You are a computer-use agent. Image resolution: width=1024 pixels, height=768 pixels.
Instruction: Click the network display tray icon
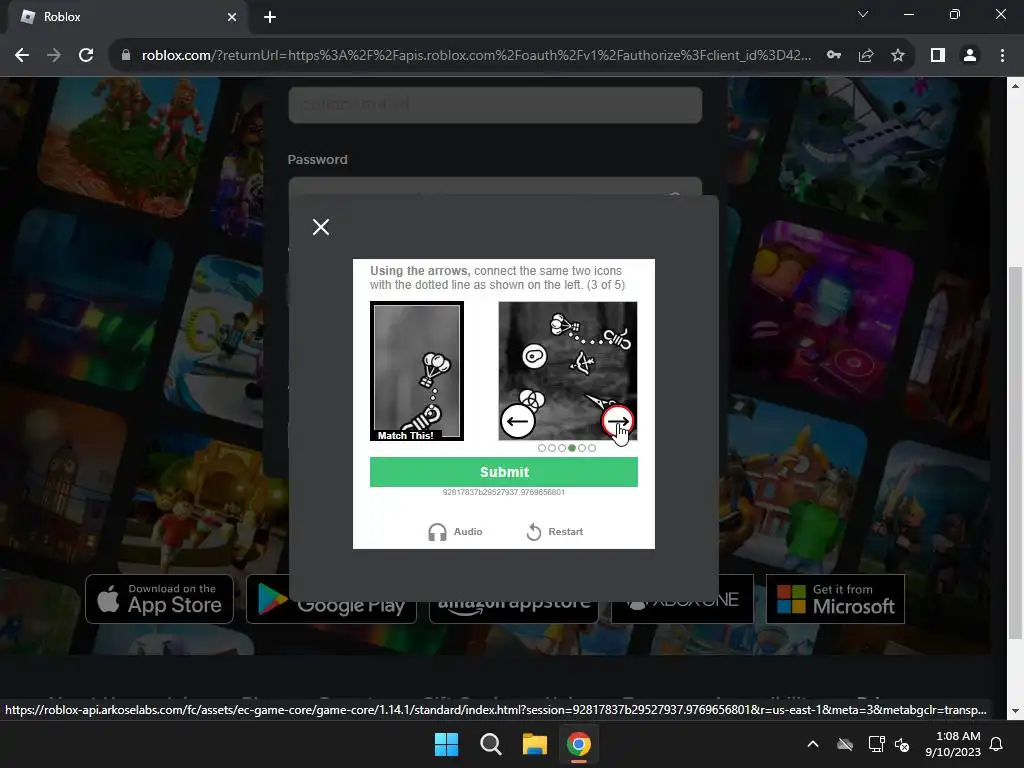[876, 744]
